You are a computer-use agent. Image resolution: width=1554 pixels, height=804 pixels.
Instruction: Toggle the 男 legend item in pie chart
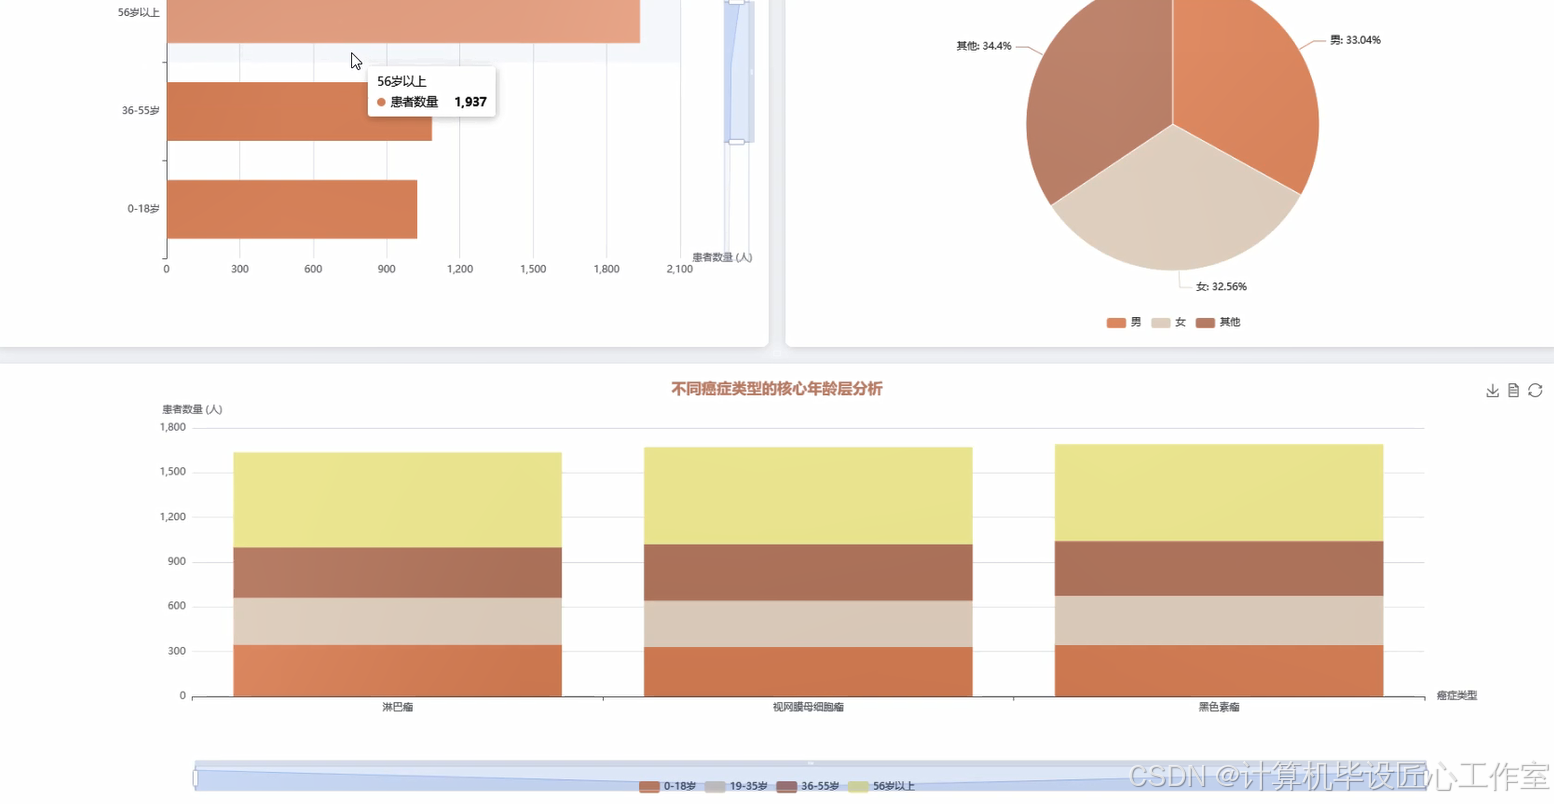1124,323
